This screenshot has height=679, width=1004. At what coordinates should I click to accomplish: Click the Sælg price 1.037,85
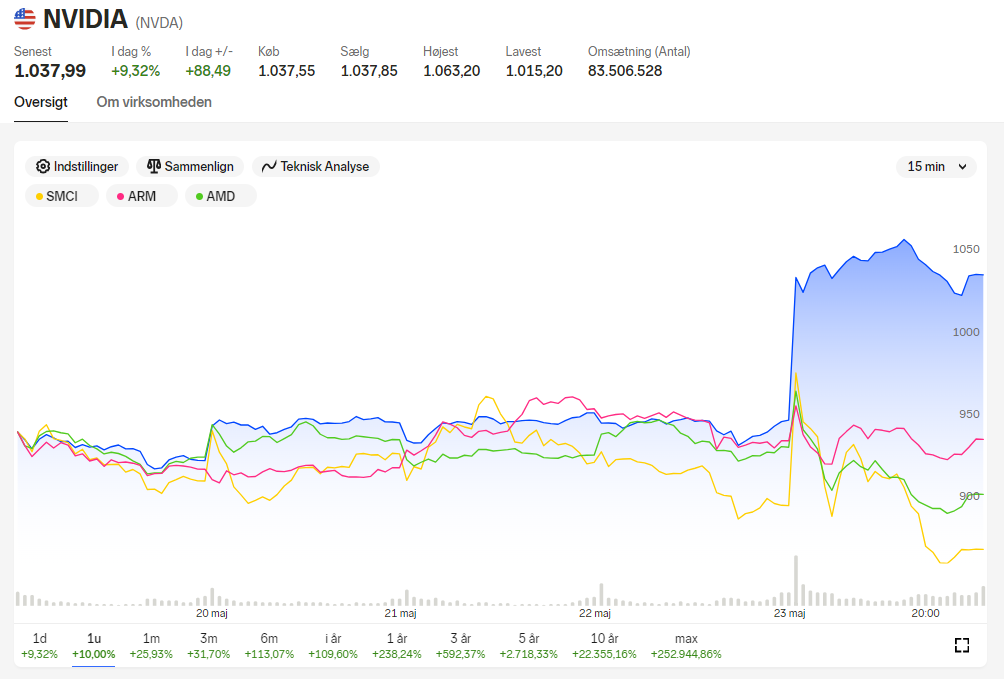point(369,71)
